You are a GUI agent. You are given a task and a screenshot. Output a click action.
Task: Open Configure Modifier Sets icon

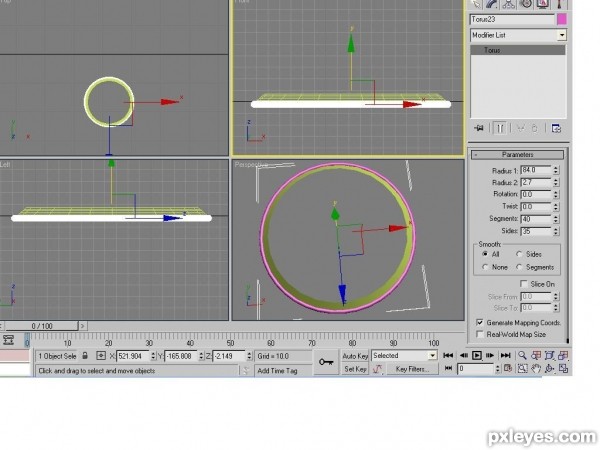click(x=556, y=128)
